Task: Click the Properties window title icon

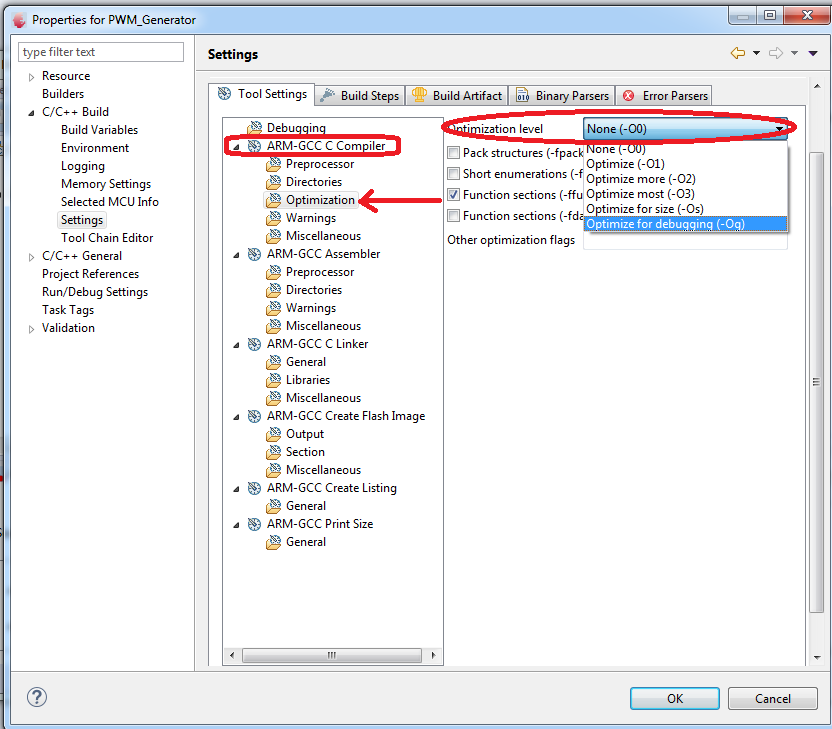Action: coord(20,20)
